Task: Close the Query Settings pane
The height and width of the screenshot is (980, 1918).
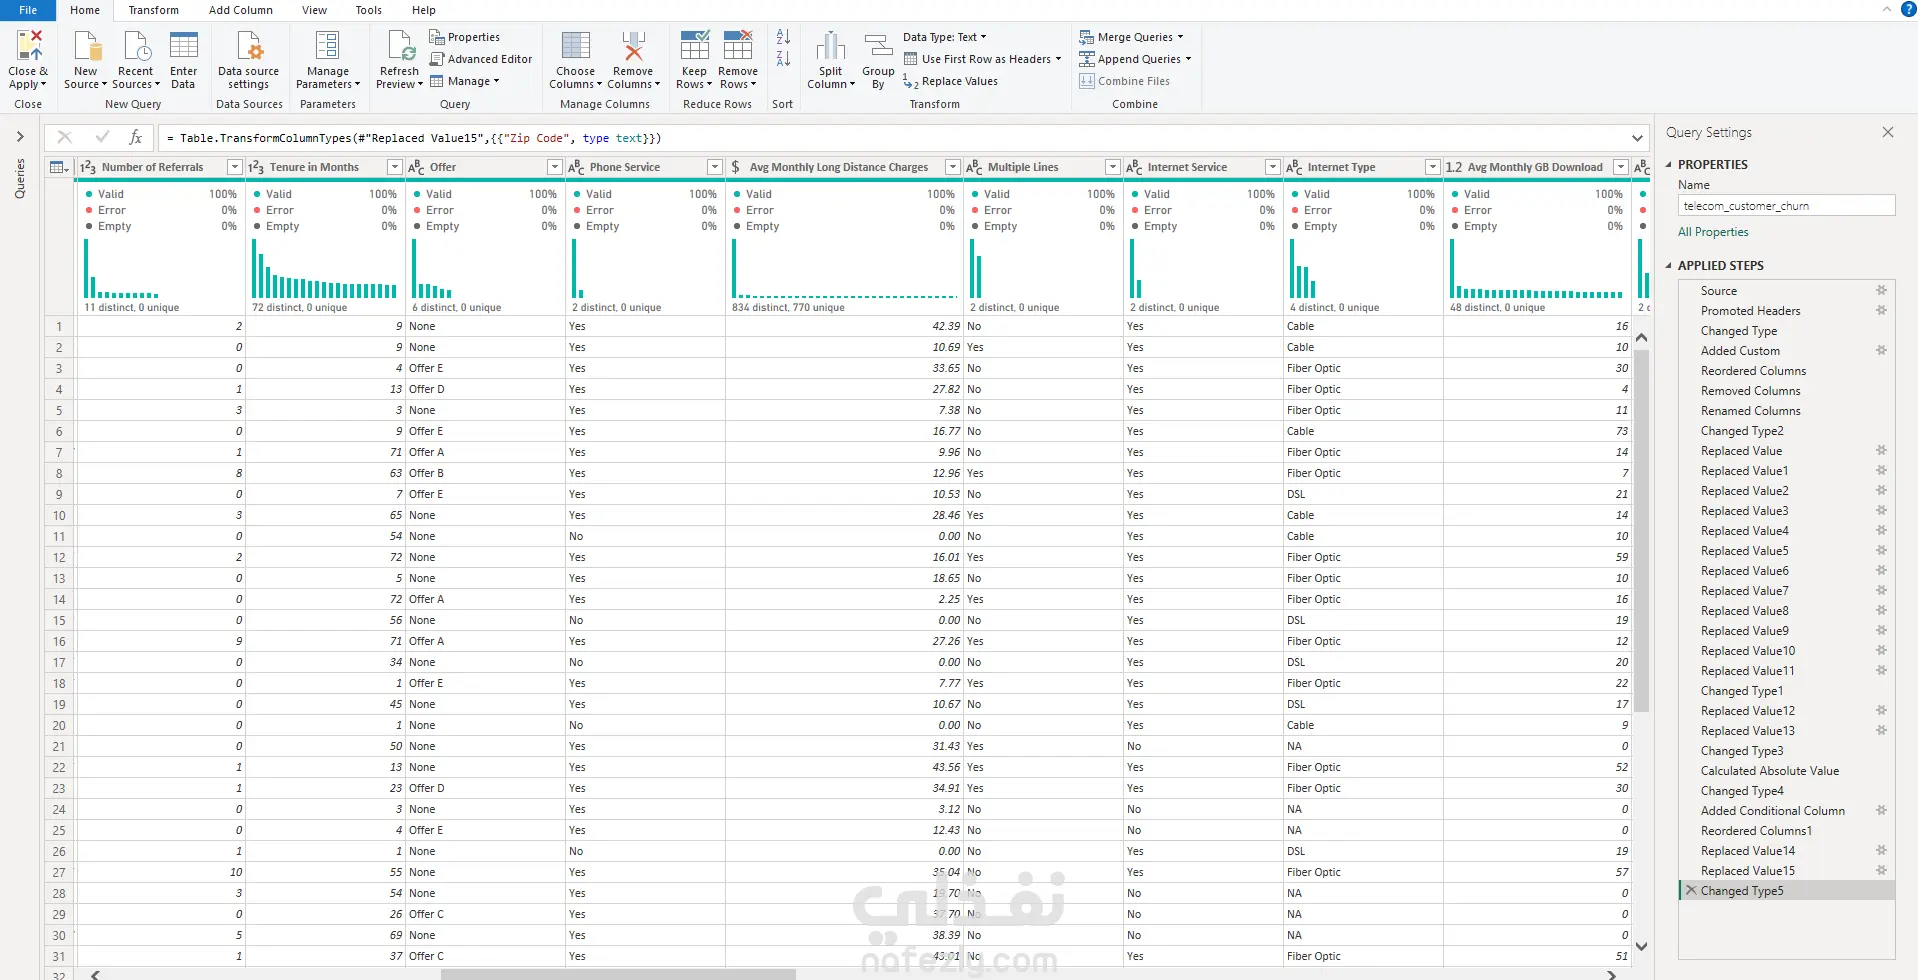Action: (x=1888, y=132)
